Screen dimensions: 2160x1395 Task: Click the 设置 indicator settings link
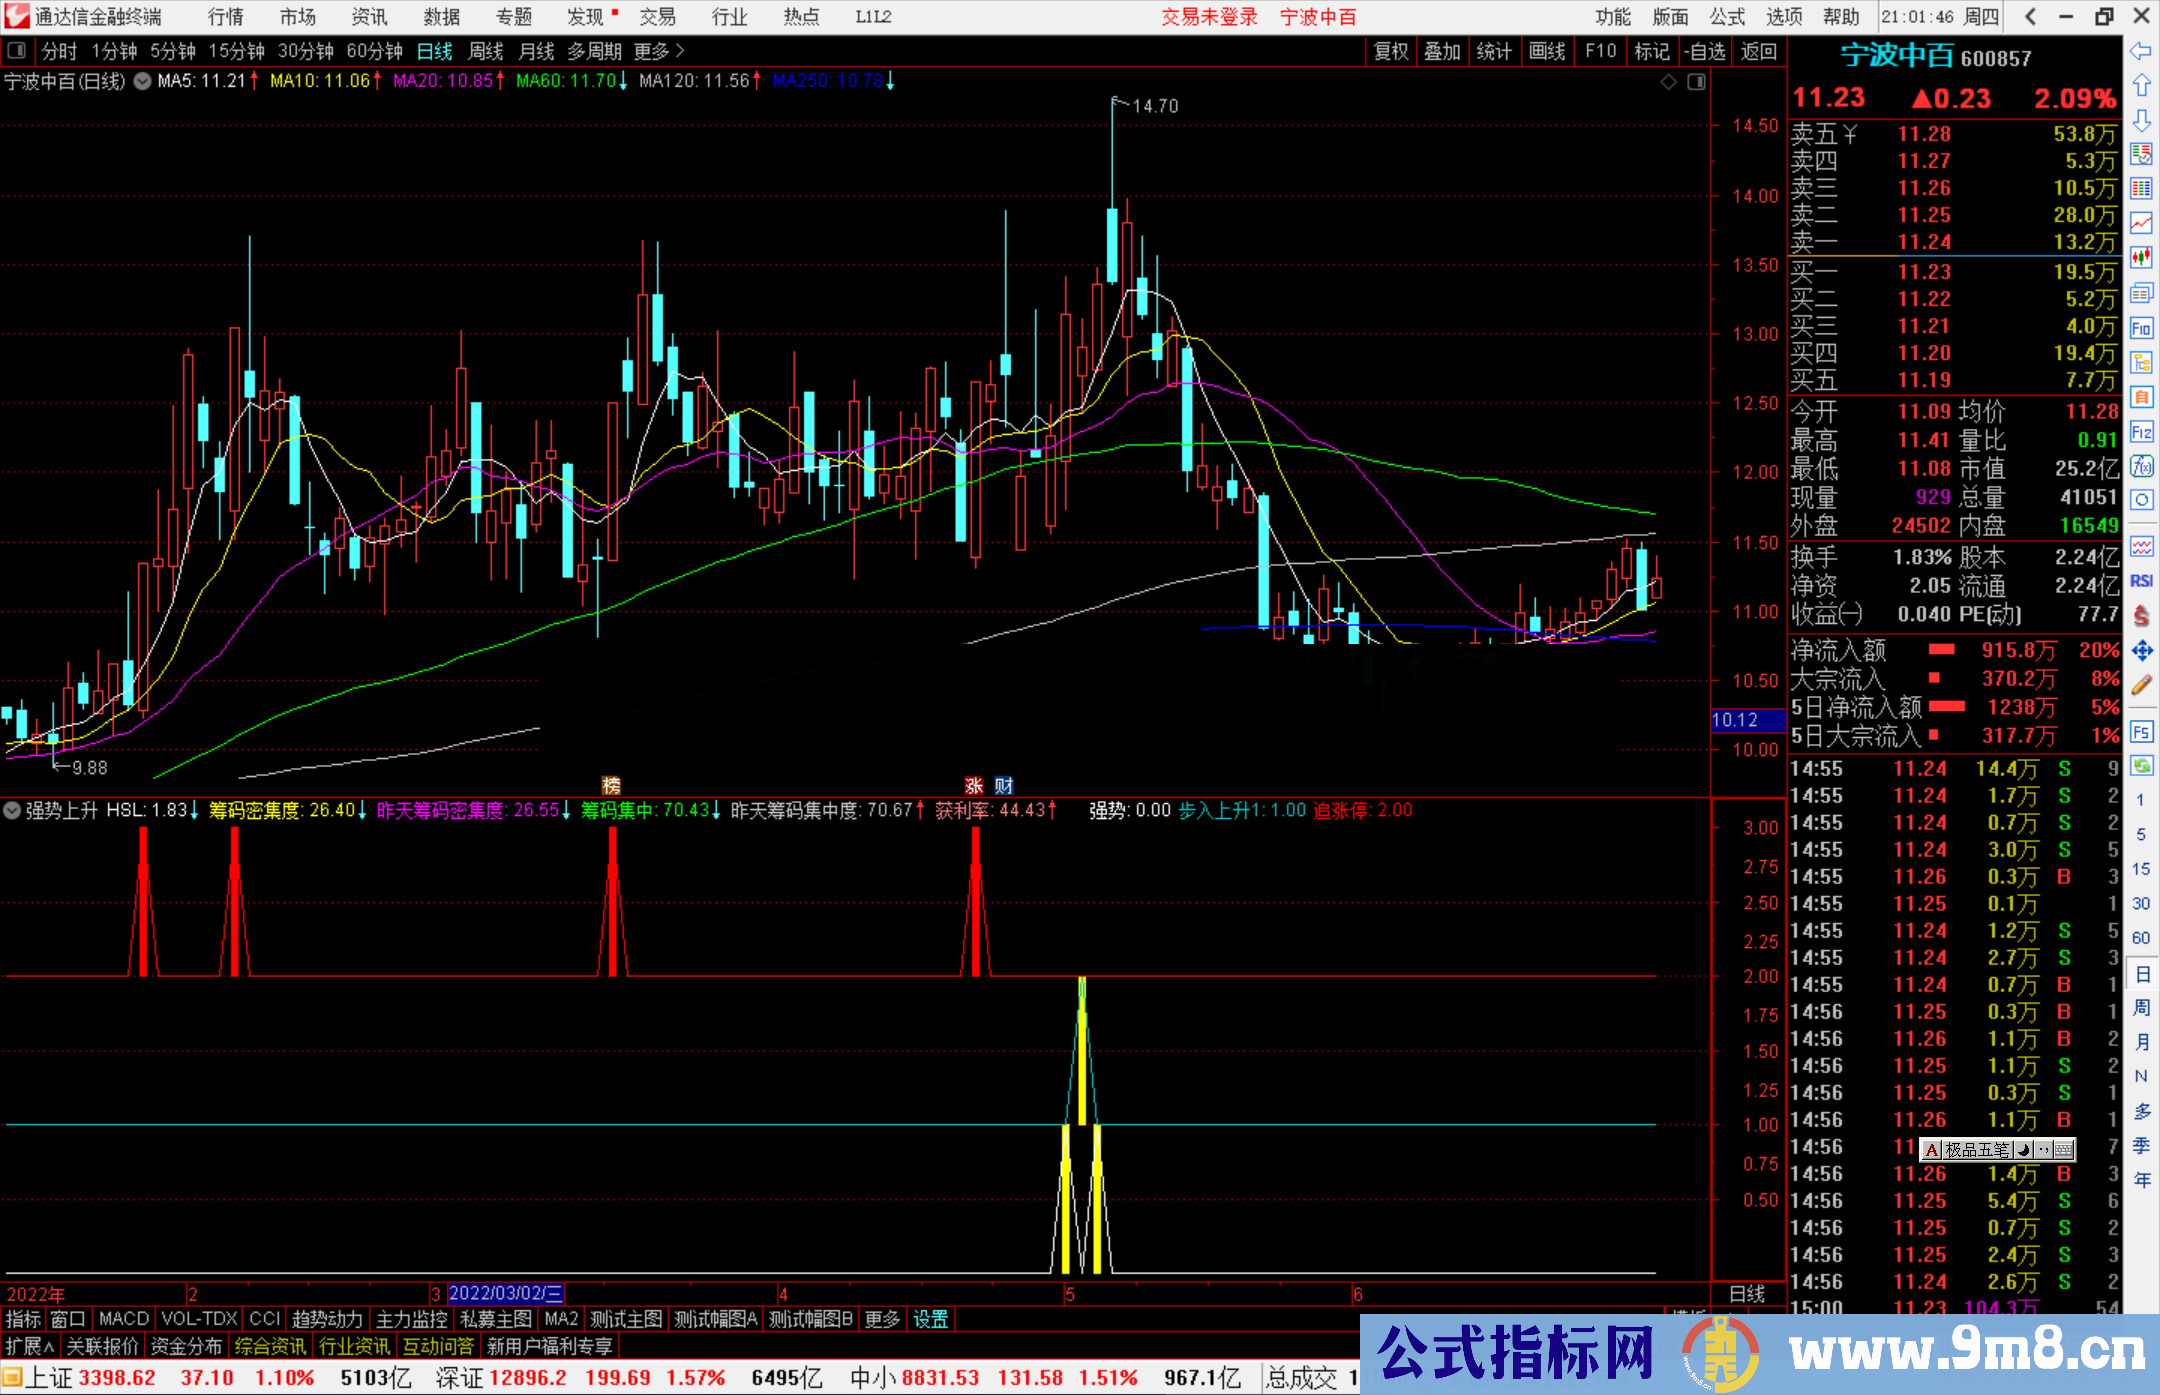point(930,1319)
